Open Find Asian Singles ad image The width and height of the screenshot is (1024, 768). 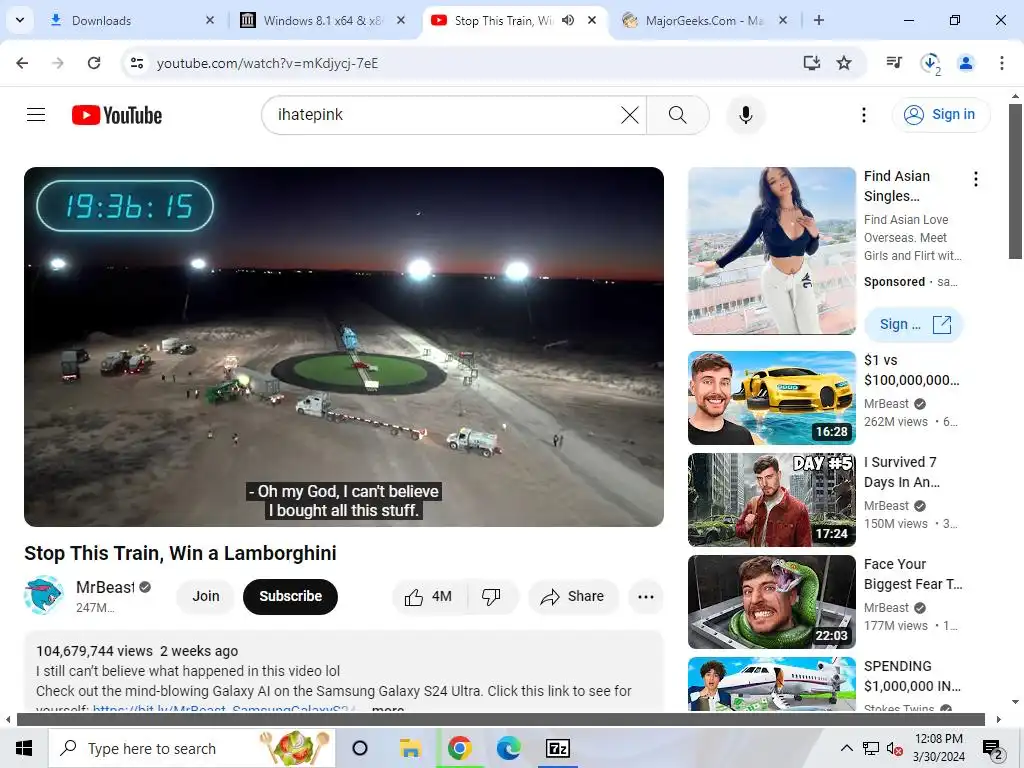click(772, 251)
